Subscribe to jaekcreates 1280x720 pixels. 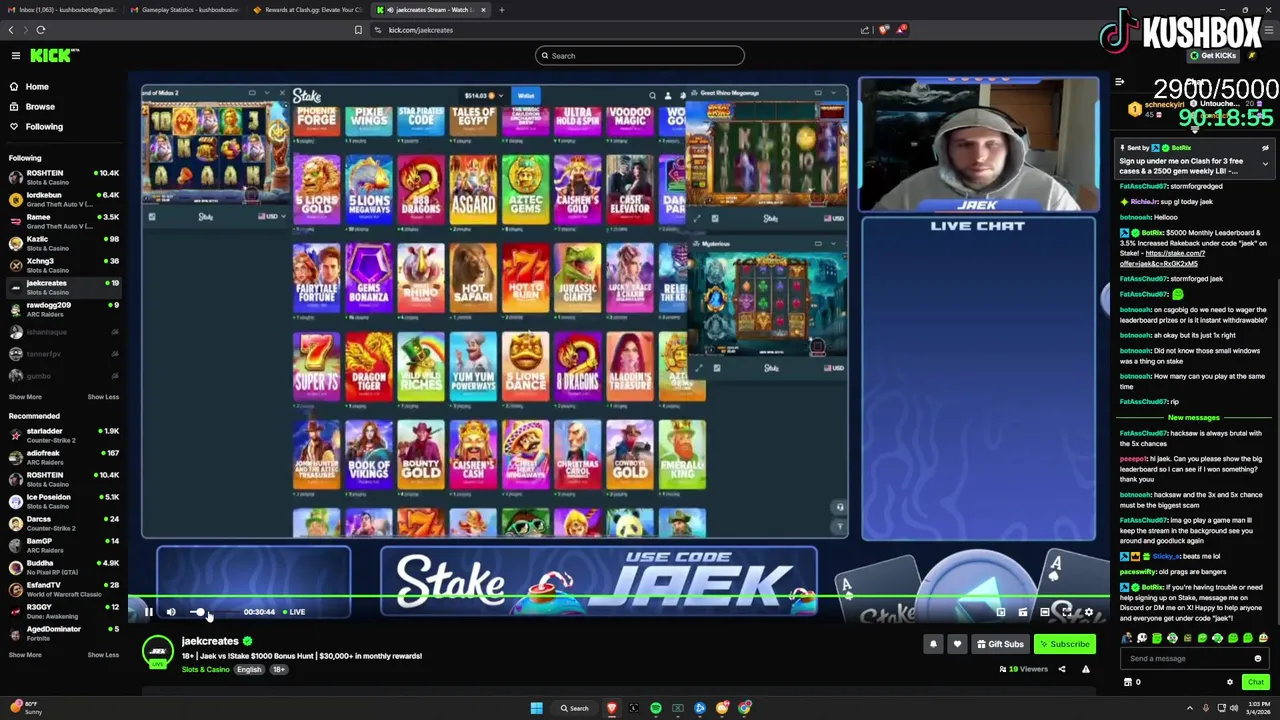(x=1065, y=644)
